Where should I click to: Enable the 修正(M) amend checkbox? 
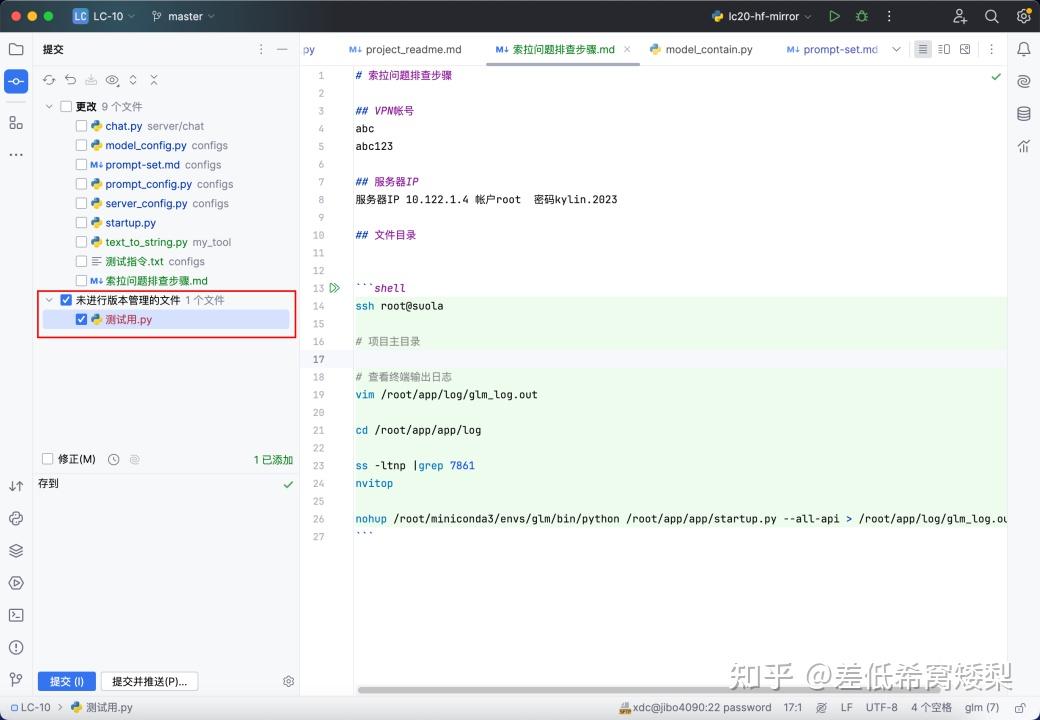click(x=47, y=459)
